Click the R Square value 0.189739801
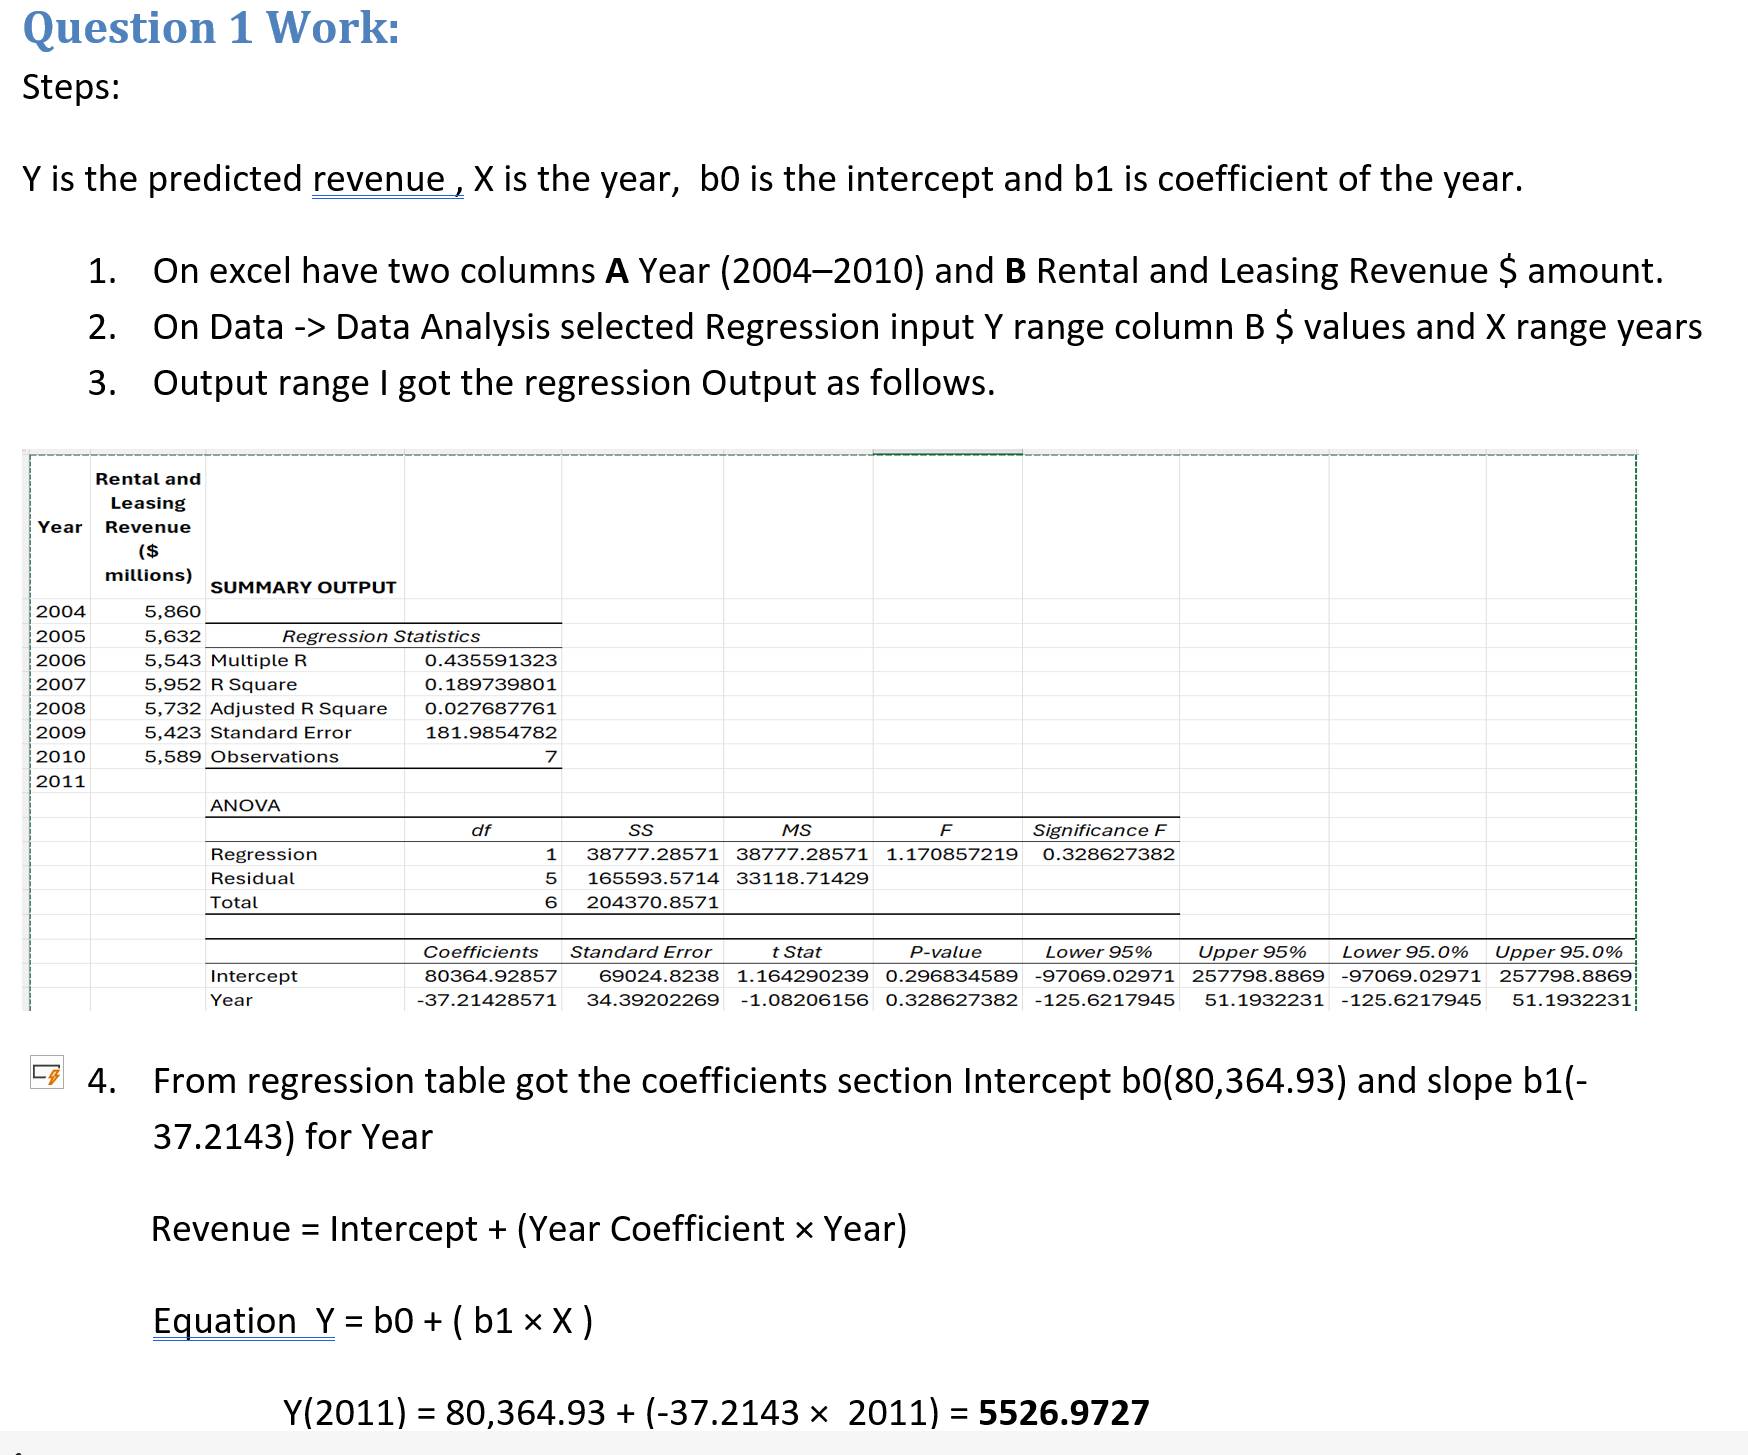The height and width of the screenshot is (1455, 1748). coord(491,684)
